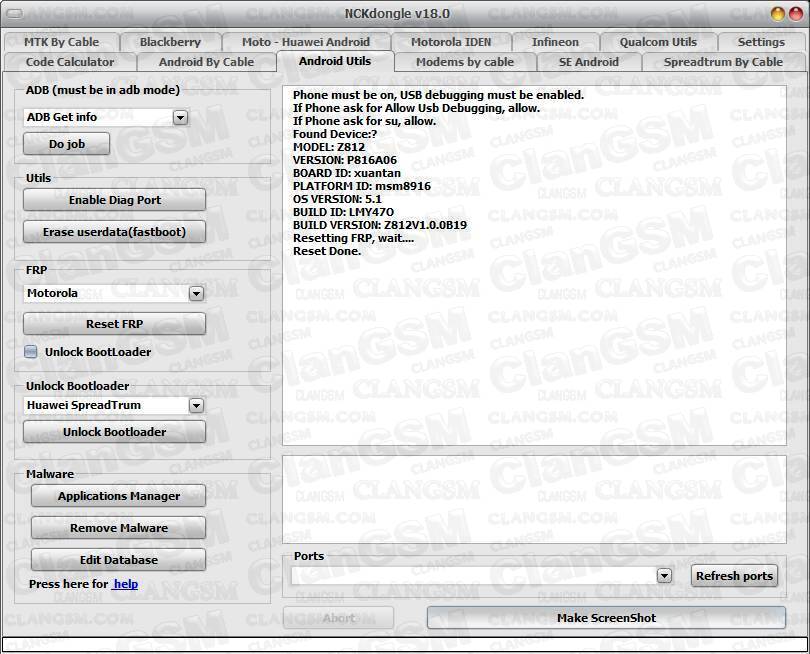810x654 pixels.
Task: Switch to the Blackberry tab
Action: pyautogui.click(x=170, y=42)
